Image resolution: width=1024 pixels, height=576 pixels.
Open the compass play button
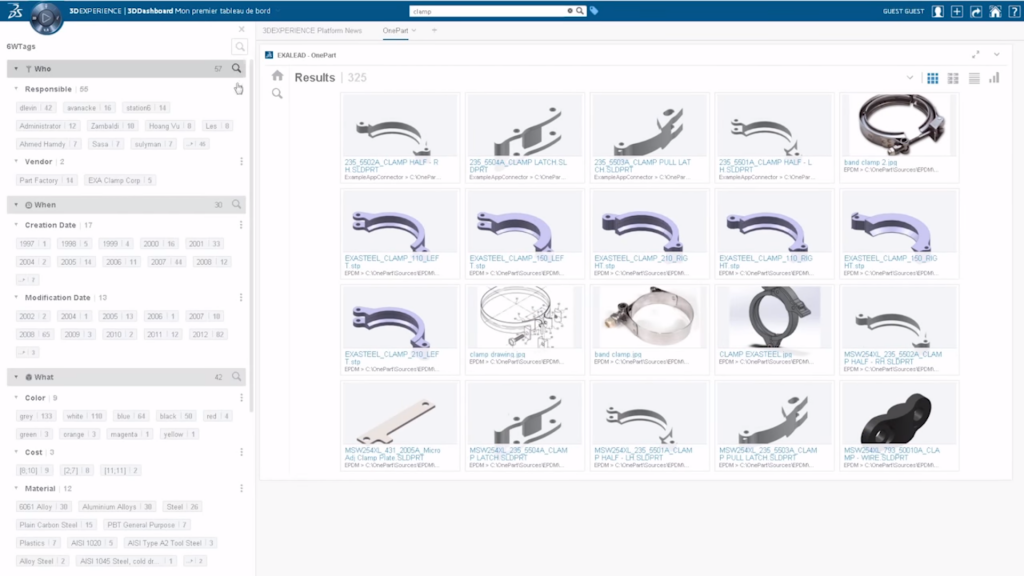point(46,18)
